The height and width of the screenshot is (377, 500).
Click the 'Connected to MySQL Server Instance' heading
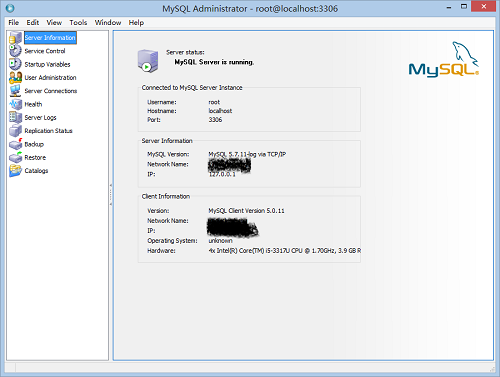(x=192, y=88)
